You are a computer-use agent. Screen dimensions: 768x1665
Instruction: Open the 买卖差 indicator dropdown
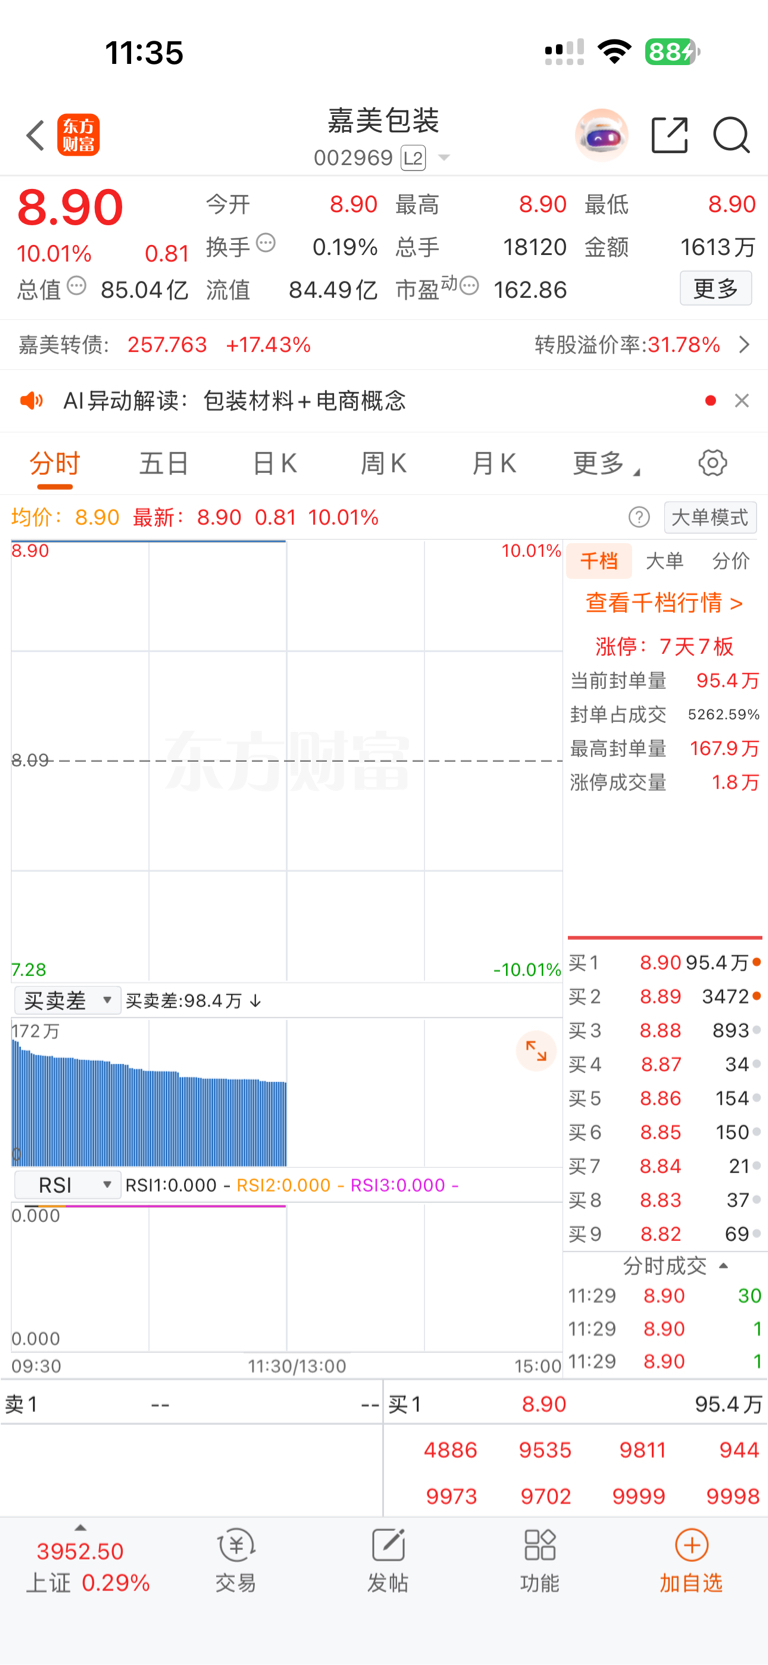tap(67, 1001)
